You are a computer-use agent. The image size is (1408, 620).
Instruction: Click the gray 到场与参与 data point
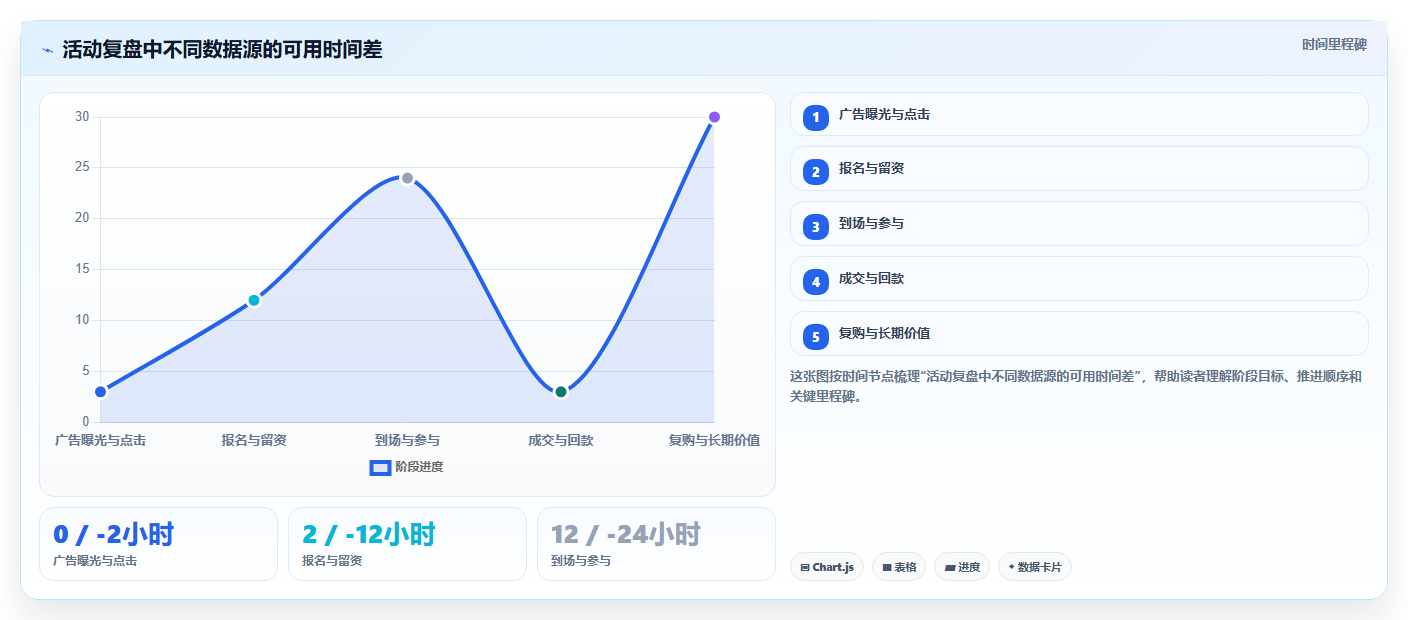point(407,178)
